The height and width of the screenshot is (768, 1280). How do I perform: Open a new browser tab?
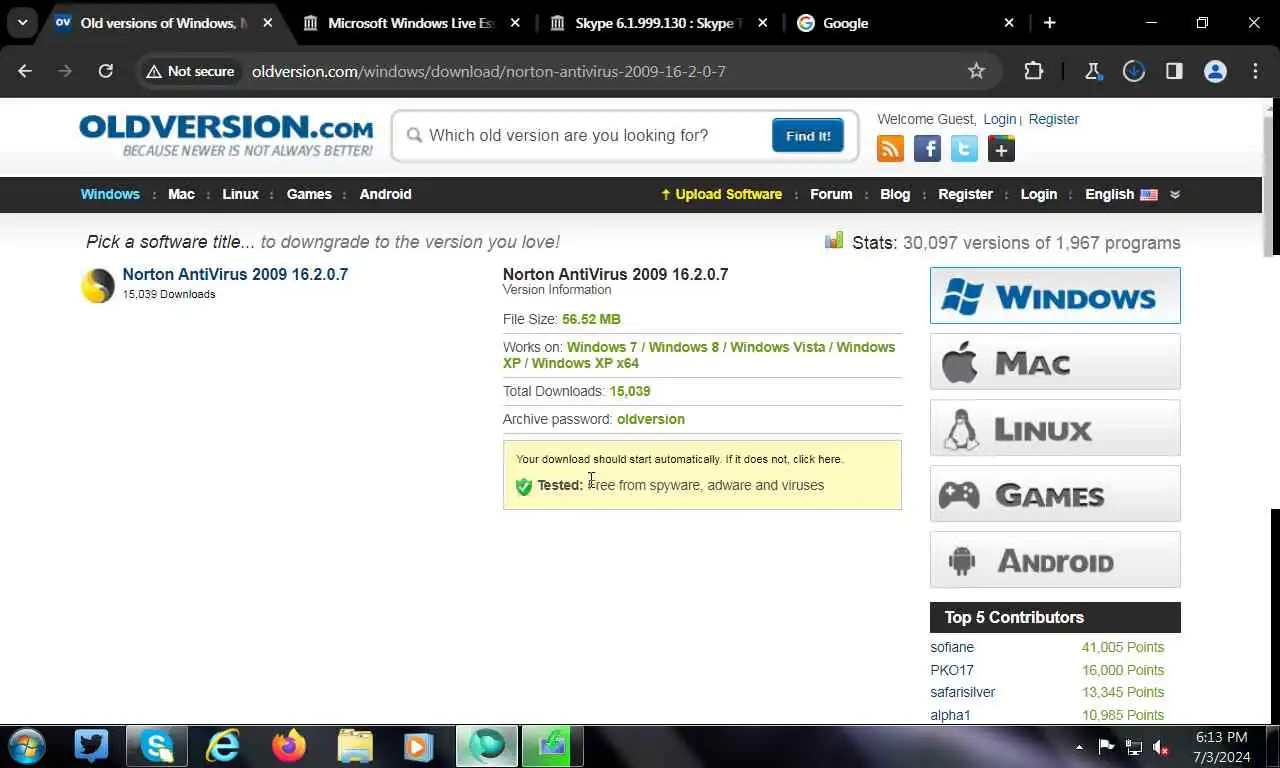1049,23
